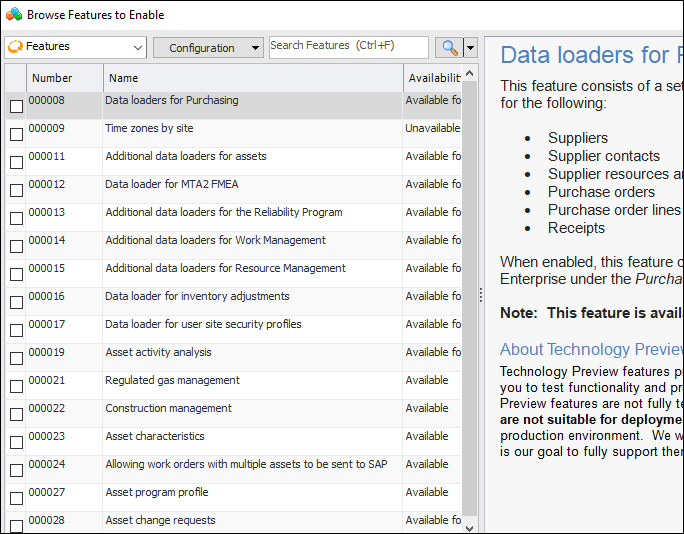This screenshot has height=534, width=684.
Task: Click the vertical splitter handle between panes
Action: 481,295
